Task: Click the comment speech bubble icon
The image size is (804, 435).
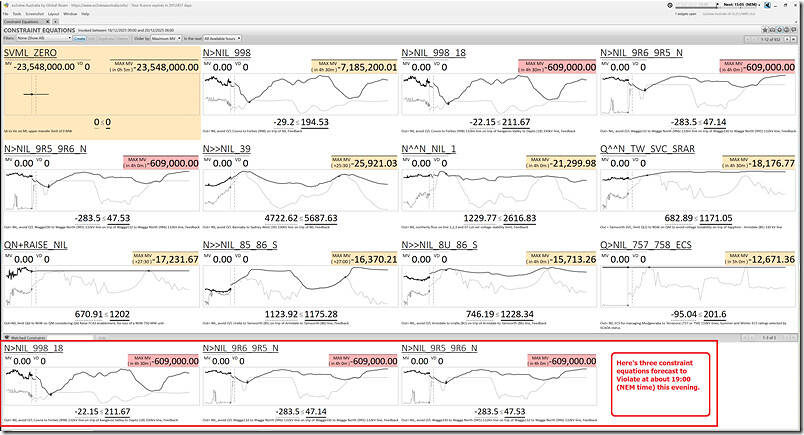Action: pos(794,30)
